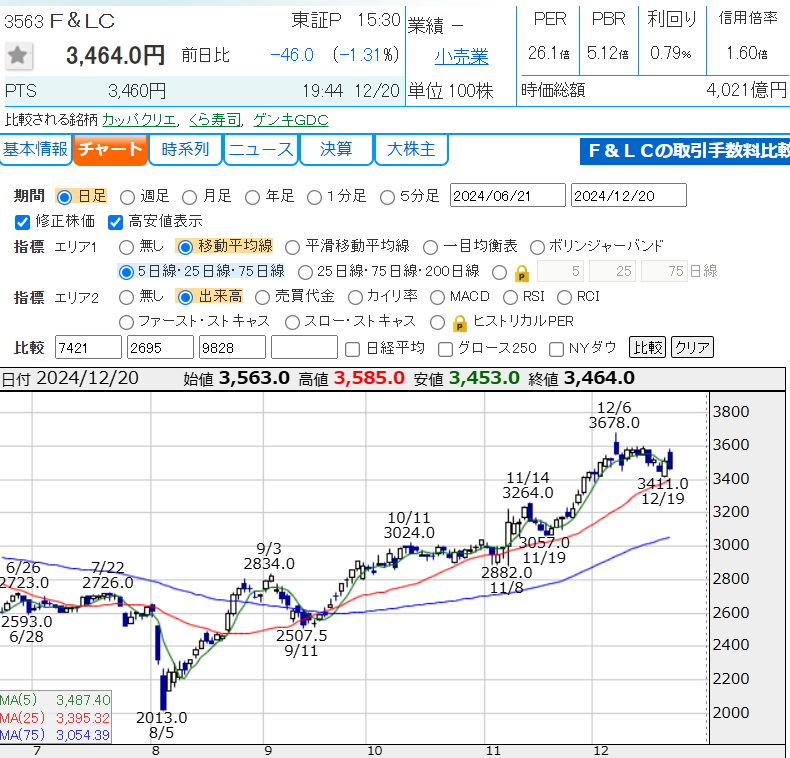Click the comparison code field containing 7421
This screenshot has width=790, height=758.
pos(88,348)
